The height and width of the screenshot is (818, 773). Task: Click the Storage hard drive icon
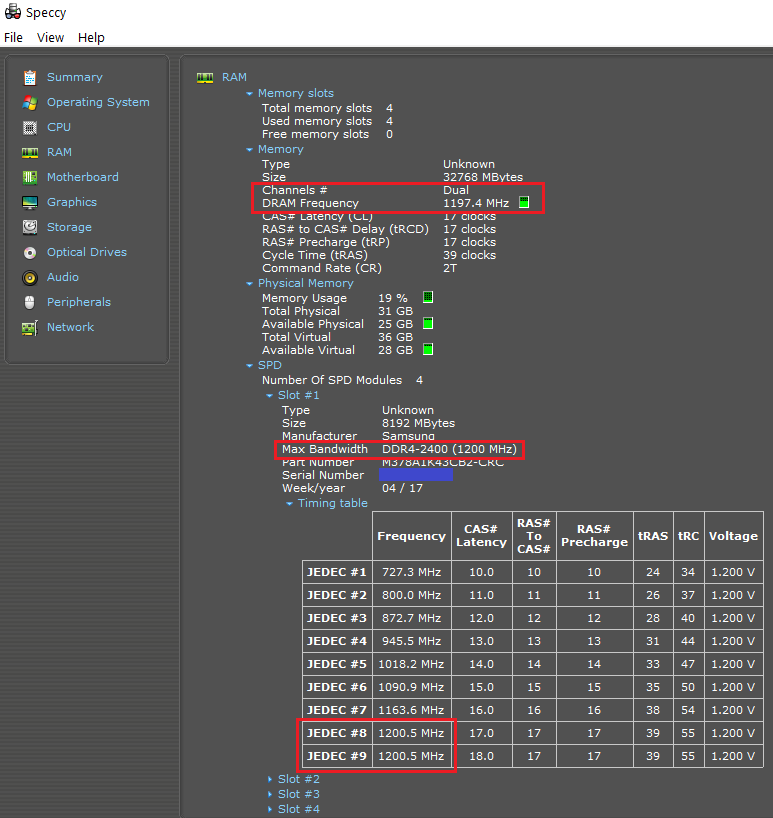pos(30,227)
